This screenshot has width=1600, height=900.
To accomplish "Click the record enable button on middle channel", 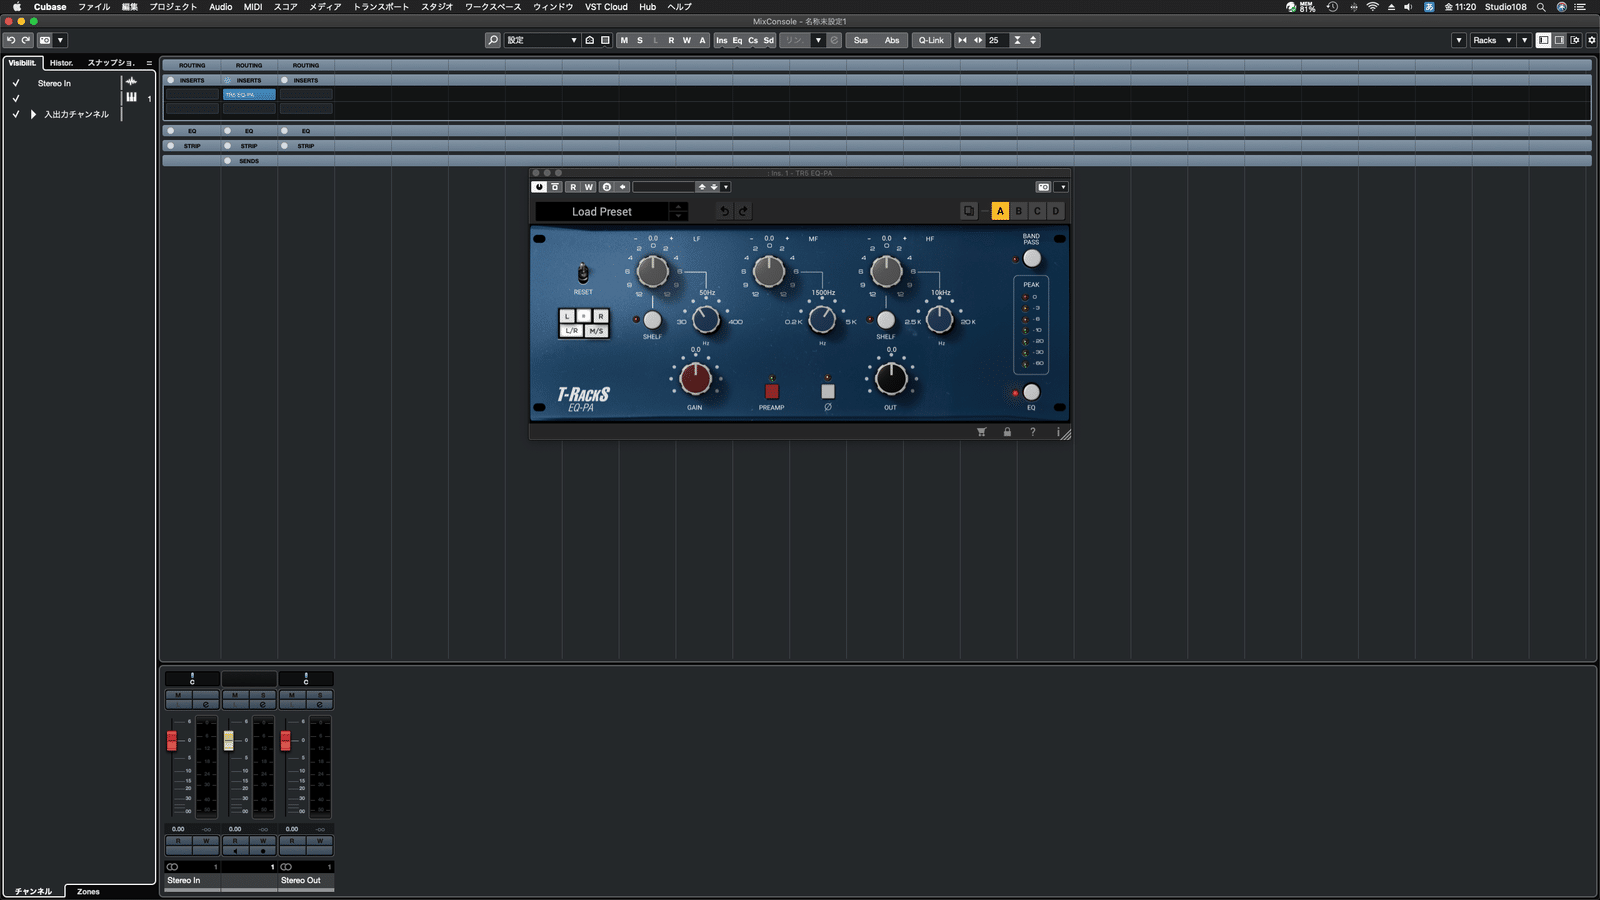I will (x=263, y=851).
